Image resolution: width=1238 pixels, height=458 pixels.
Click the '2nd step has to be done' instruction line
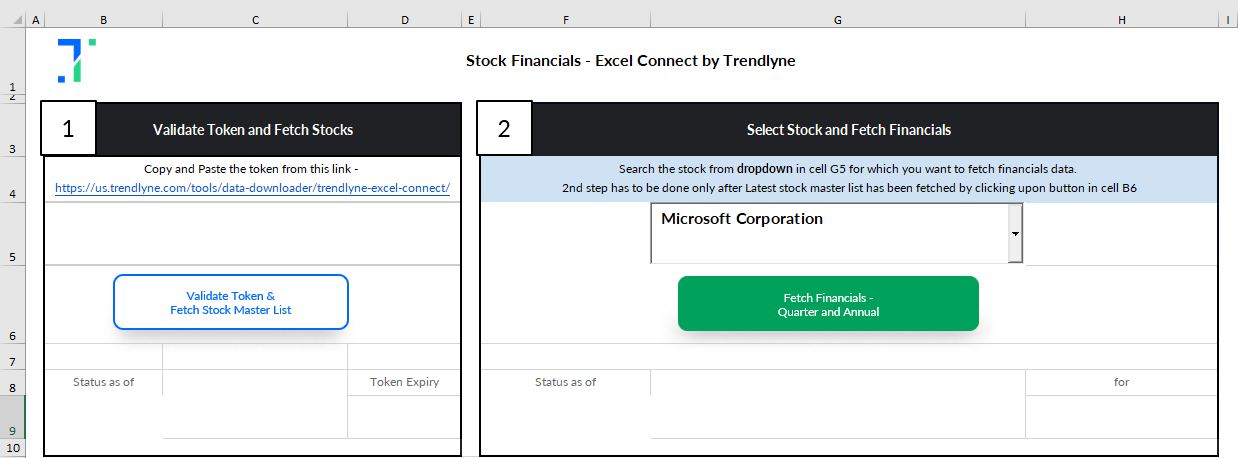pyautogui.click(x=849, y=187)
